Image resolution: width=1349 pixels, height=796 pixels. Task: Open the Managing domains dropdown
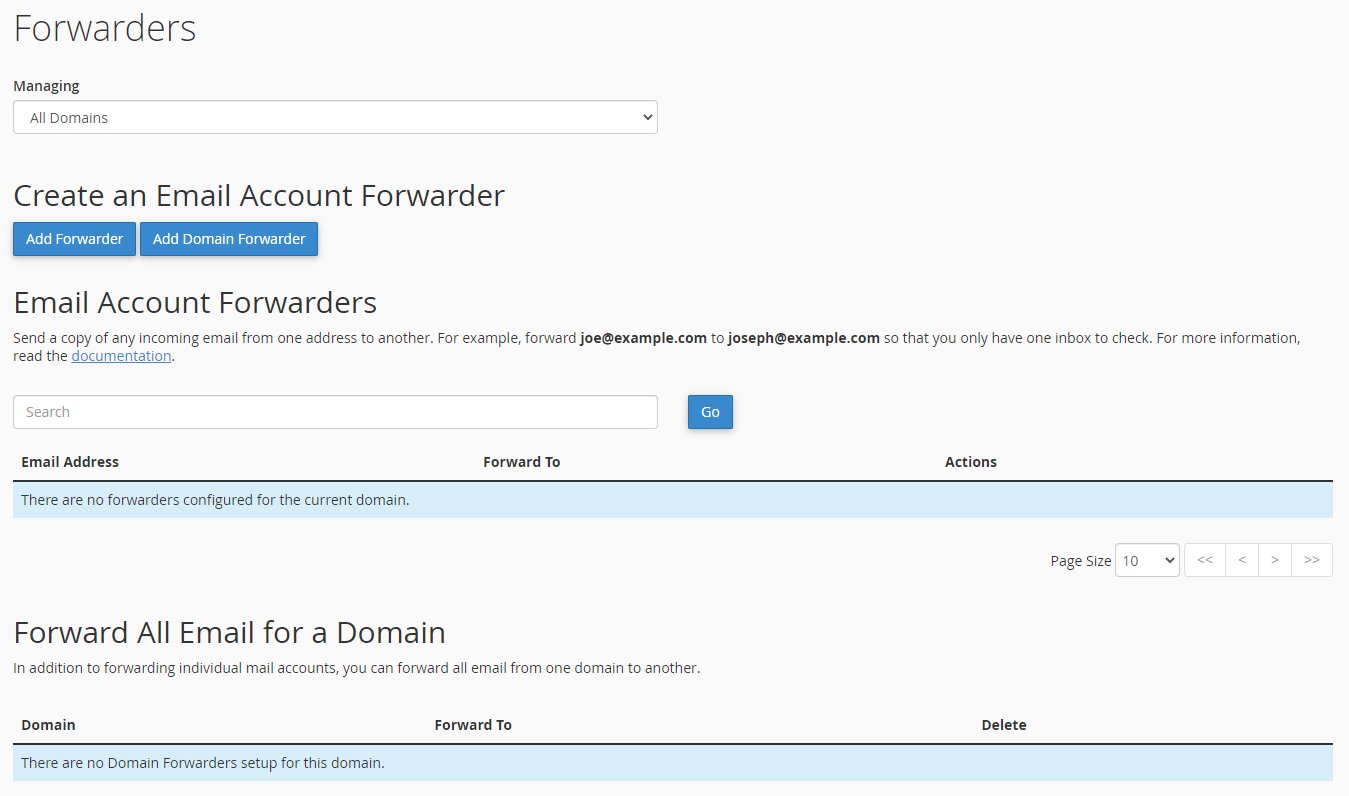[x=335, y=117]
